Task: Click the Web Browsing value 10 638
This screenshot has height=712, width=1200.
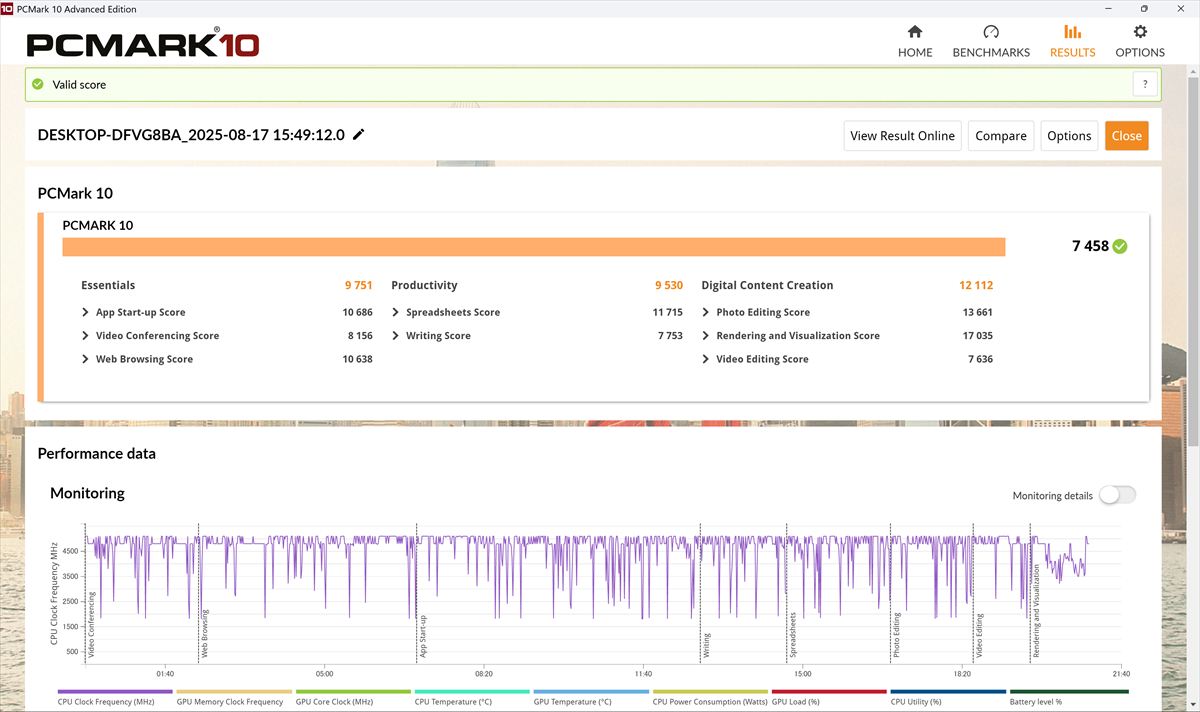Action: (357, 359)
